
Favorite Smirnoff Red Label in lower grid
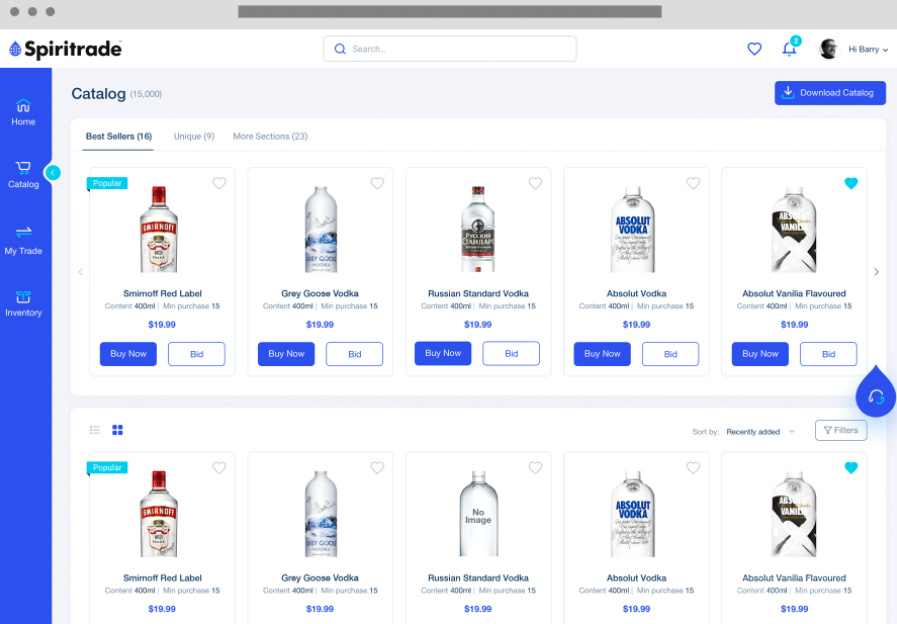tap(219, 467)
